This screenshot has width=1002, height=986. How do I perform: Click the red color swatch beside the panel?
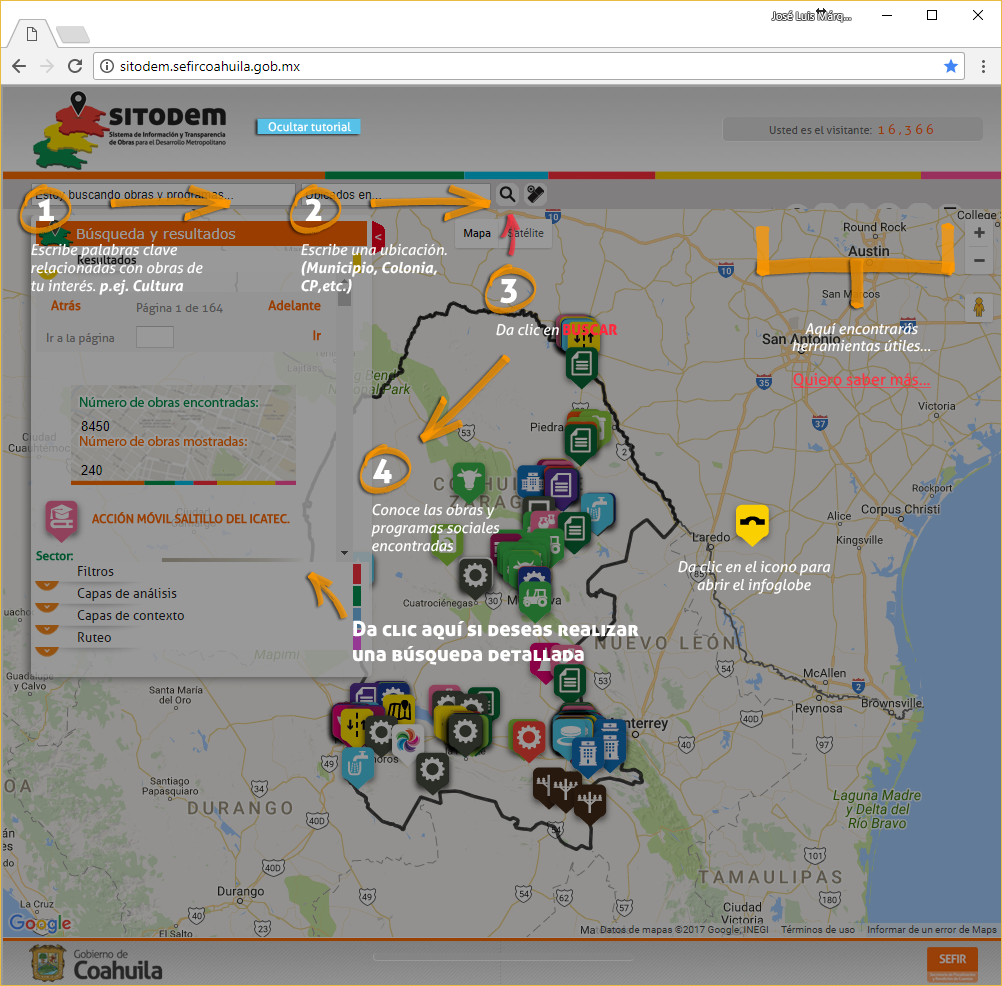click(x=357, y=575)
